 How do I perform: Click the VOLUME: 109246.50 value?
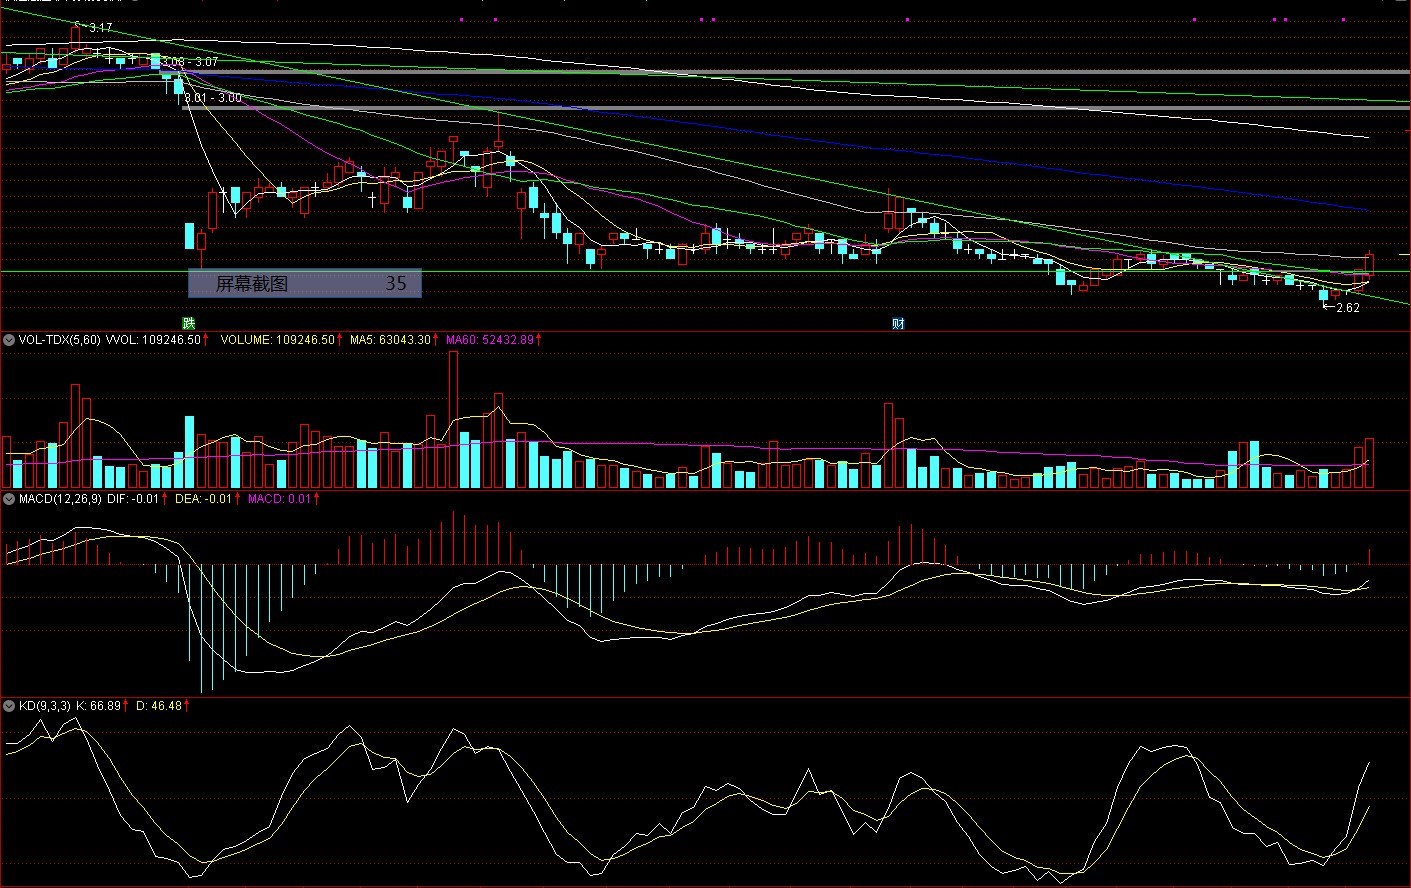click(x=277, y=340)
